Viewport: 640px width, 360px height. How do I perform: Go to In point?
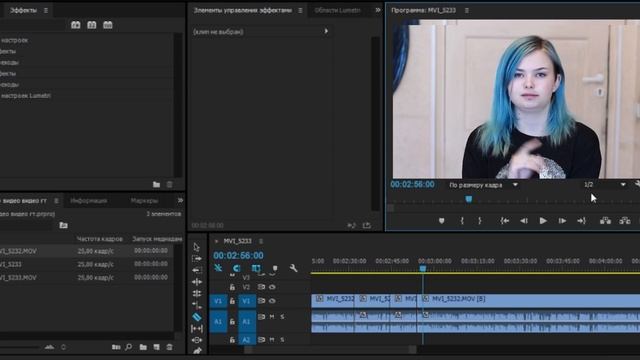pyautogui.click(x=504, y=221)
